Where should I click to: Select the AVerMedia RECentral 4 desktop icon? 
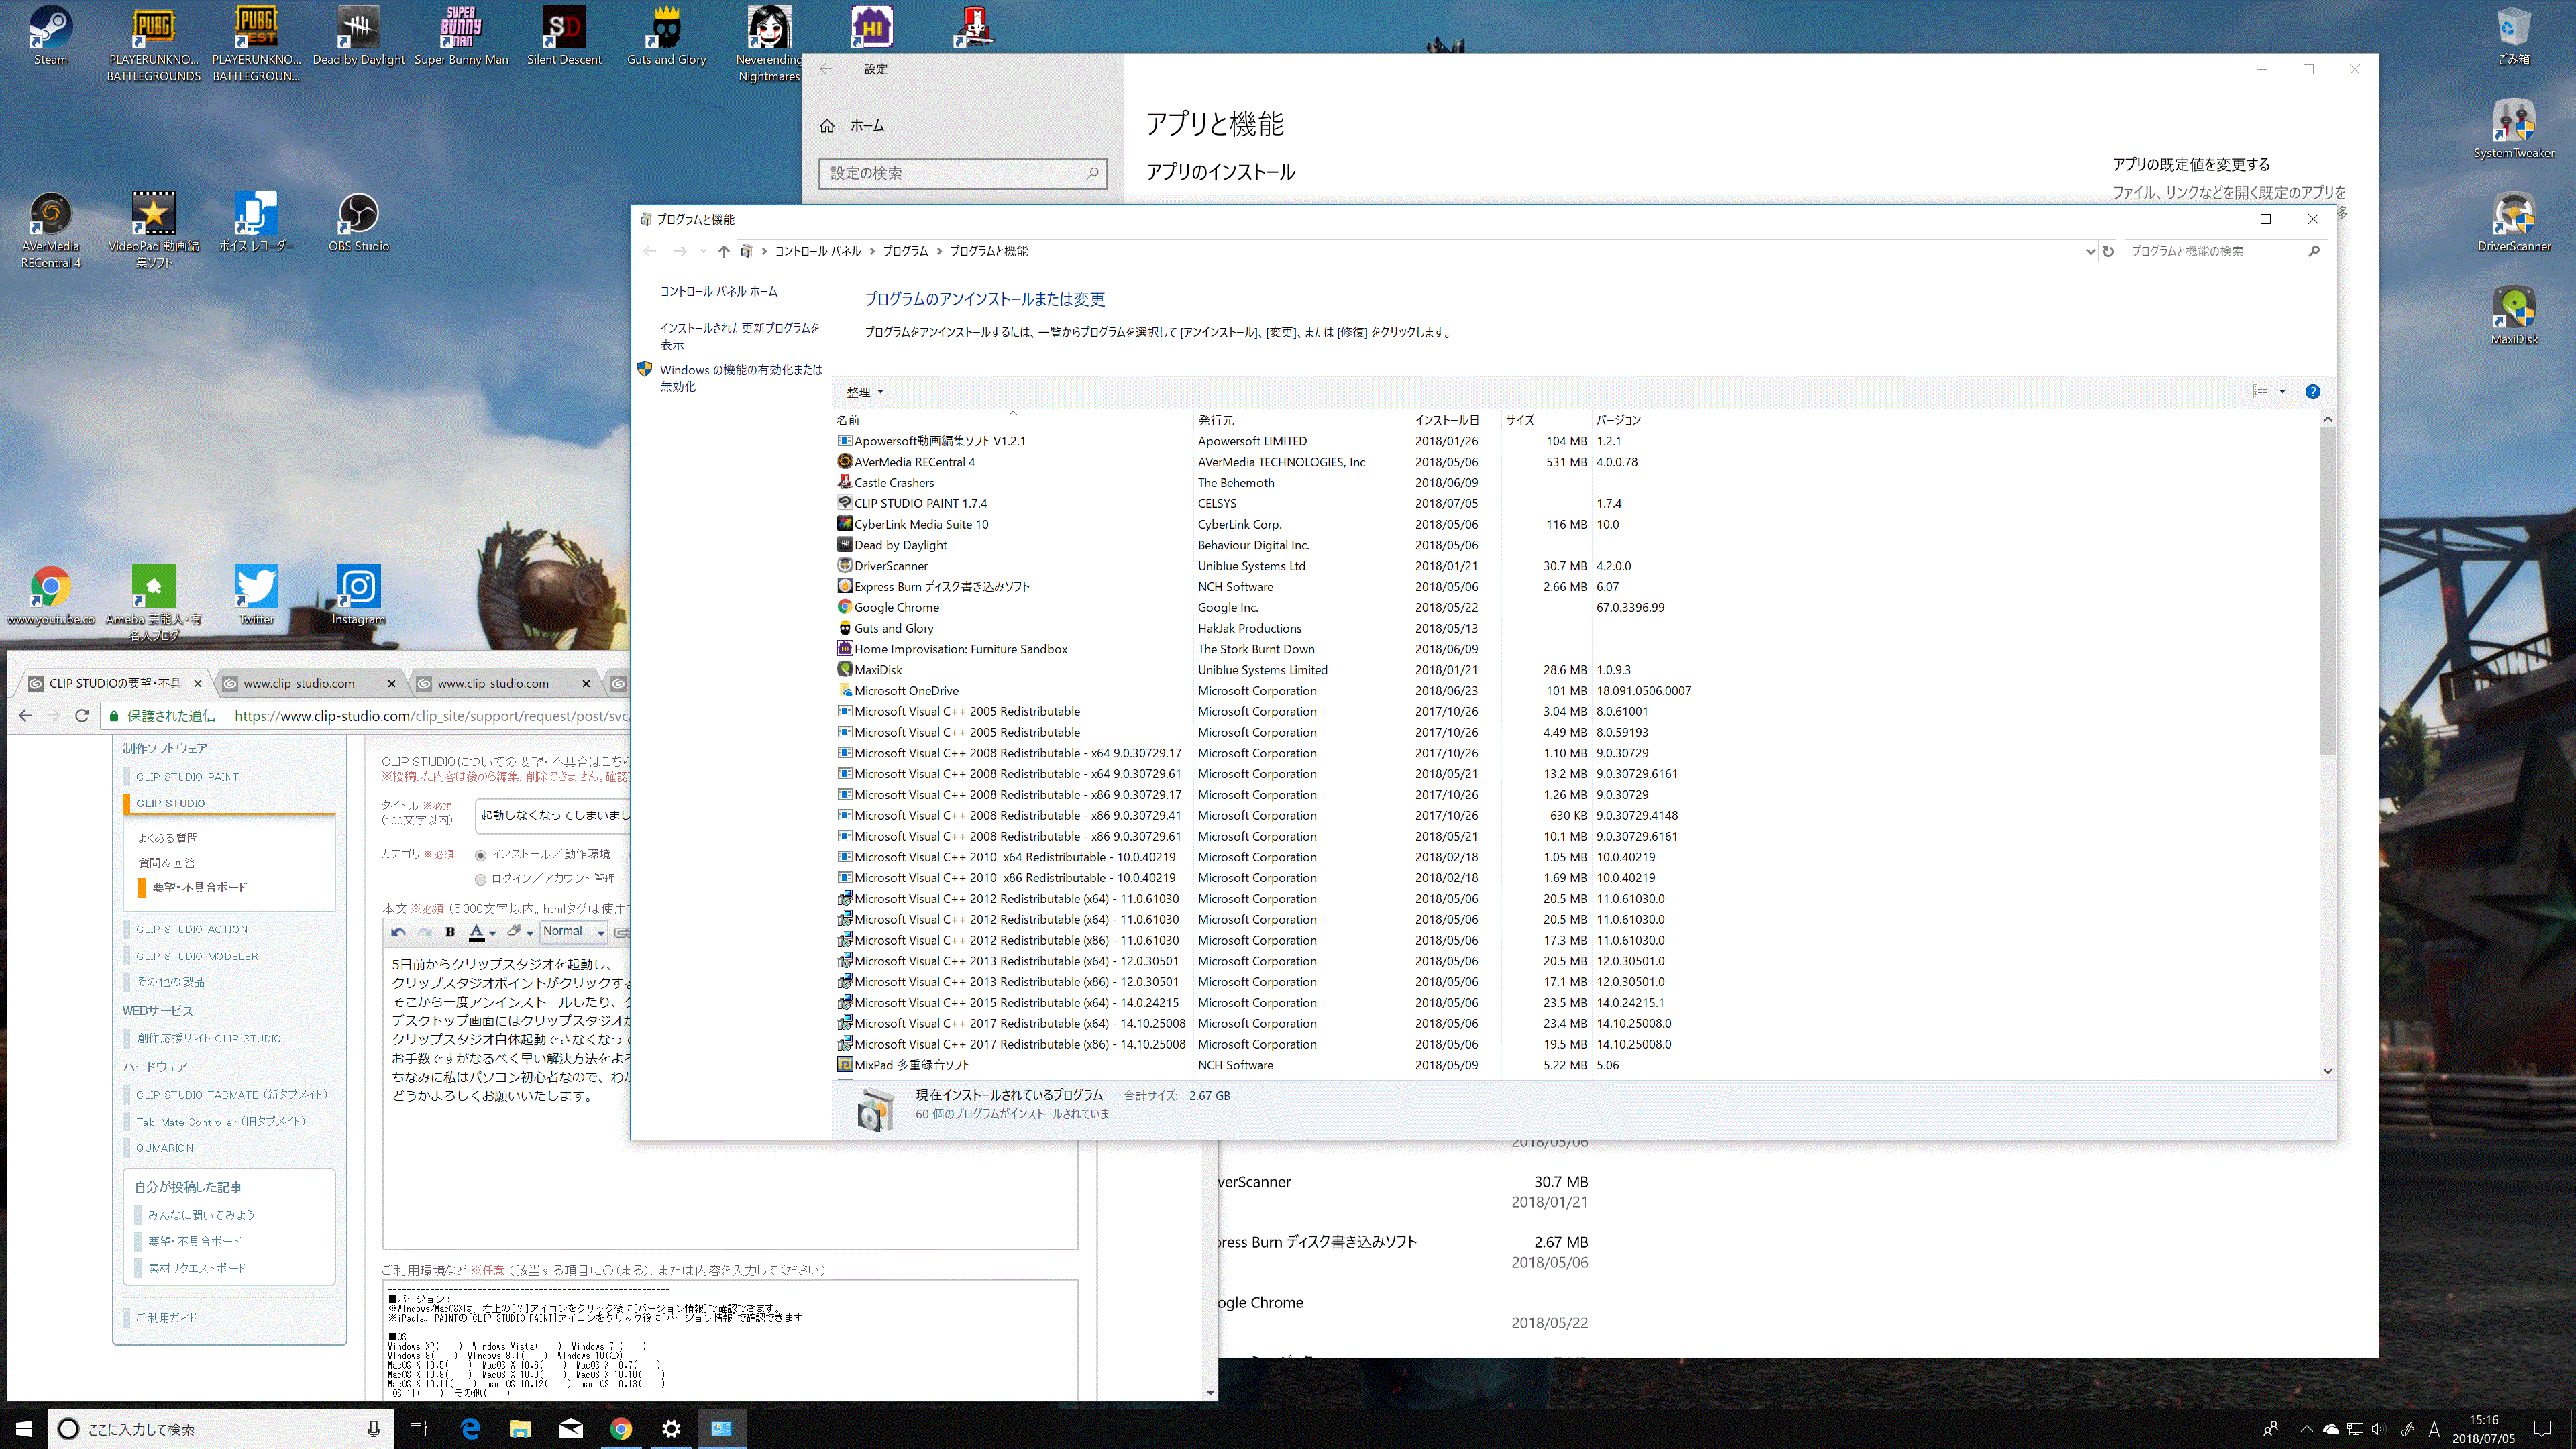click(50, 230)
